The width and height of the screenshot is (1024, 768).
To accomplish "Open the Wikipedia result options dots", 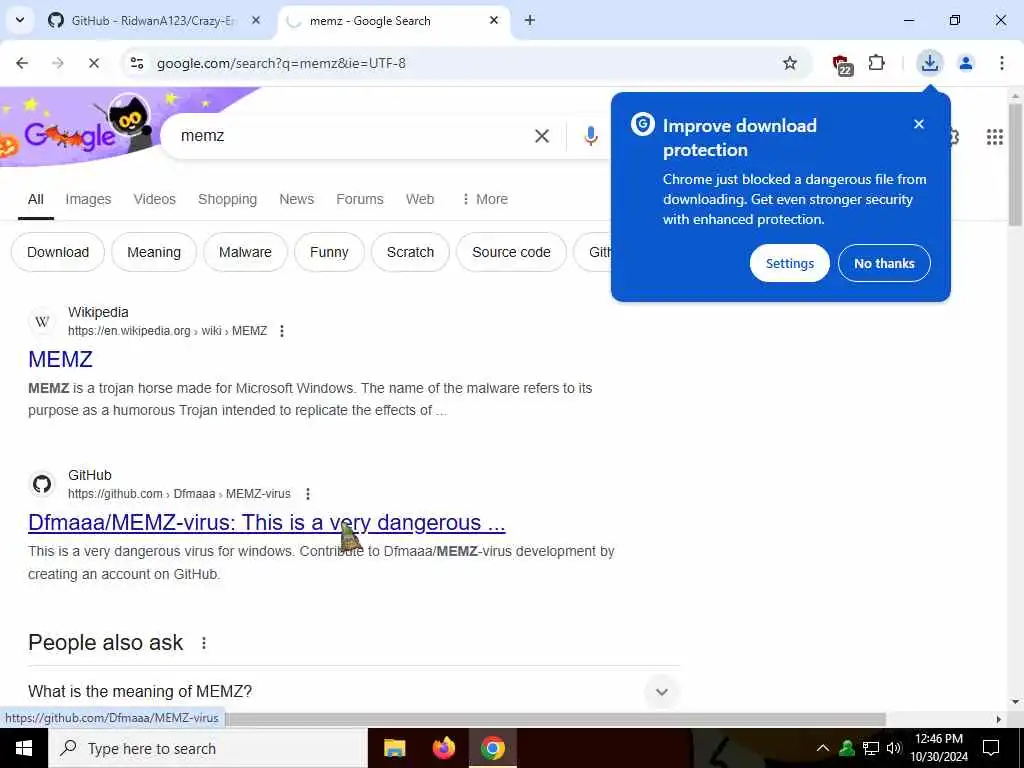I will 281,331.
